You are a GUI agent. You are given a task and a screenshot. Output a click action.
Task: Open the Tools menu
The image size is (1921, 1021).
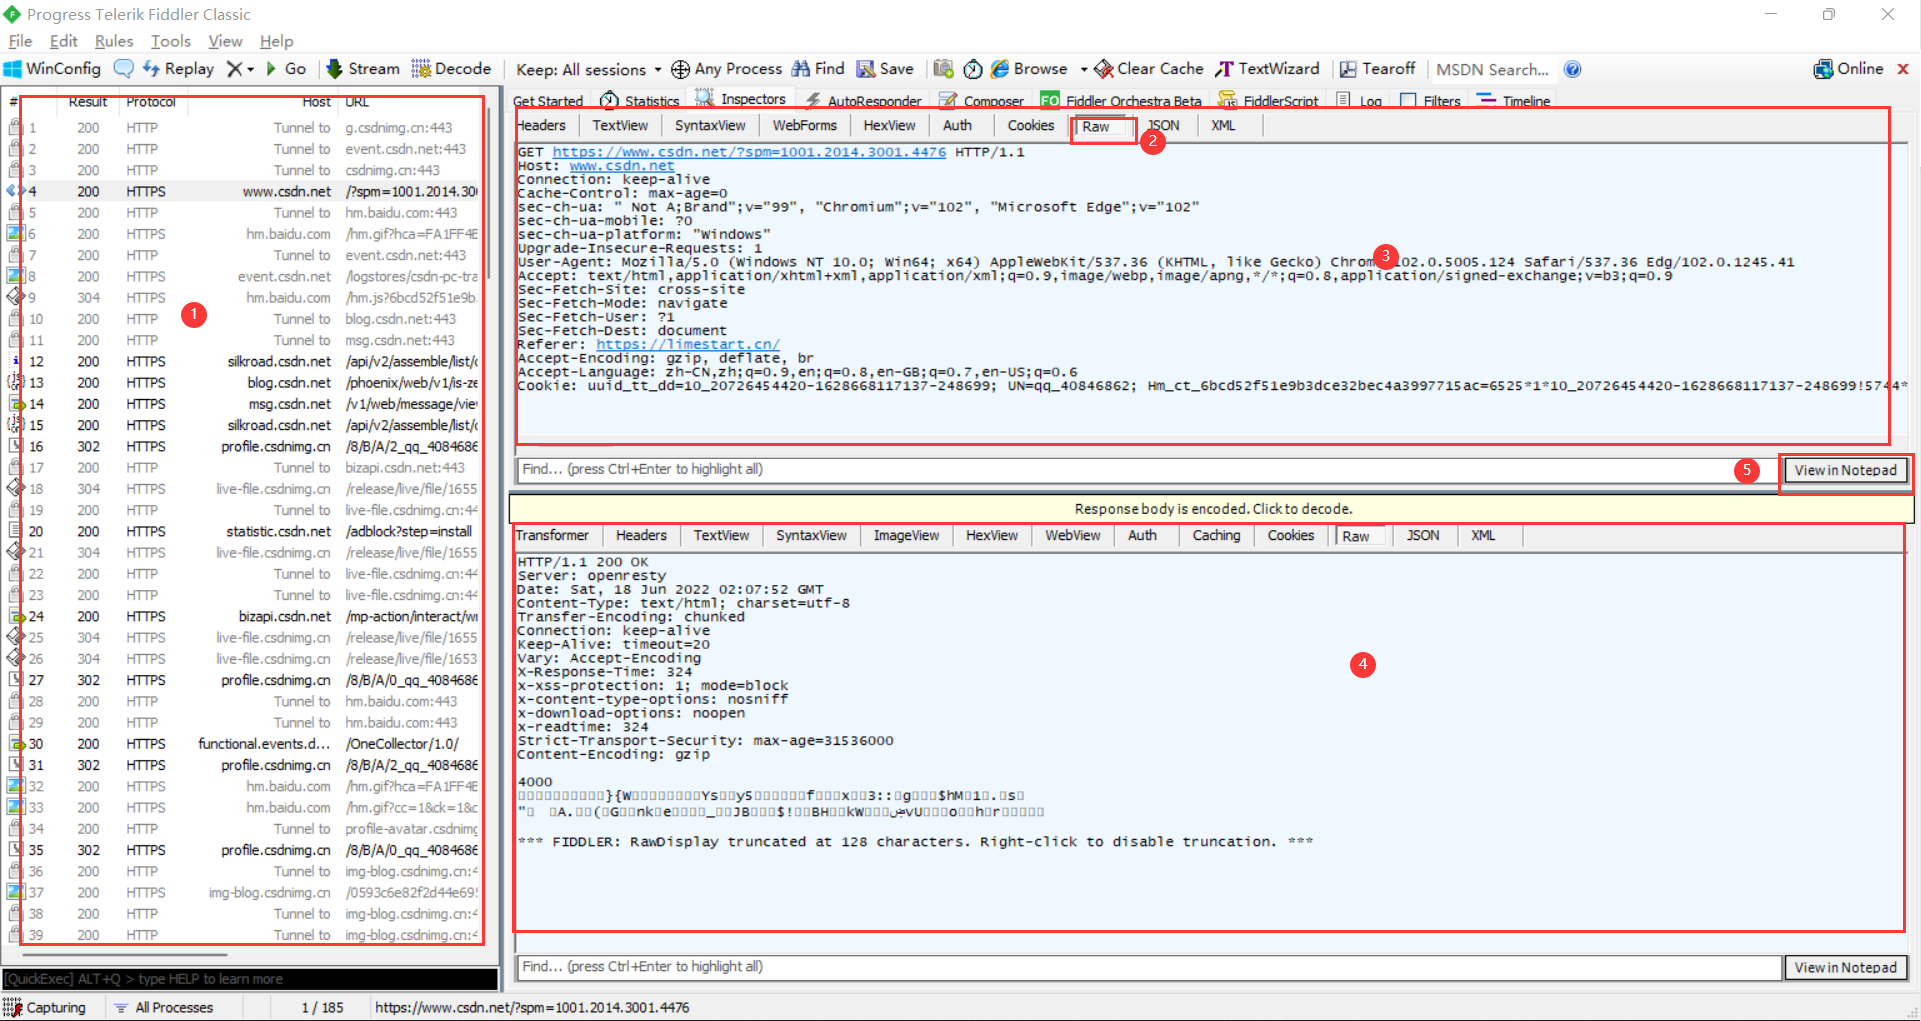171,41
